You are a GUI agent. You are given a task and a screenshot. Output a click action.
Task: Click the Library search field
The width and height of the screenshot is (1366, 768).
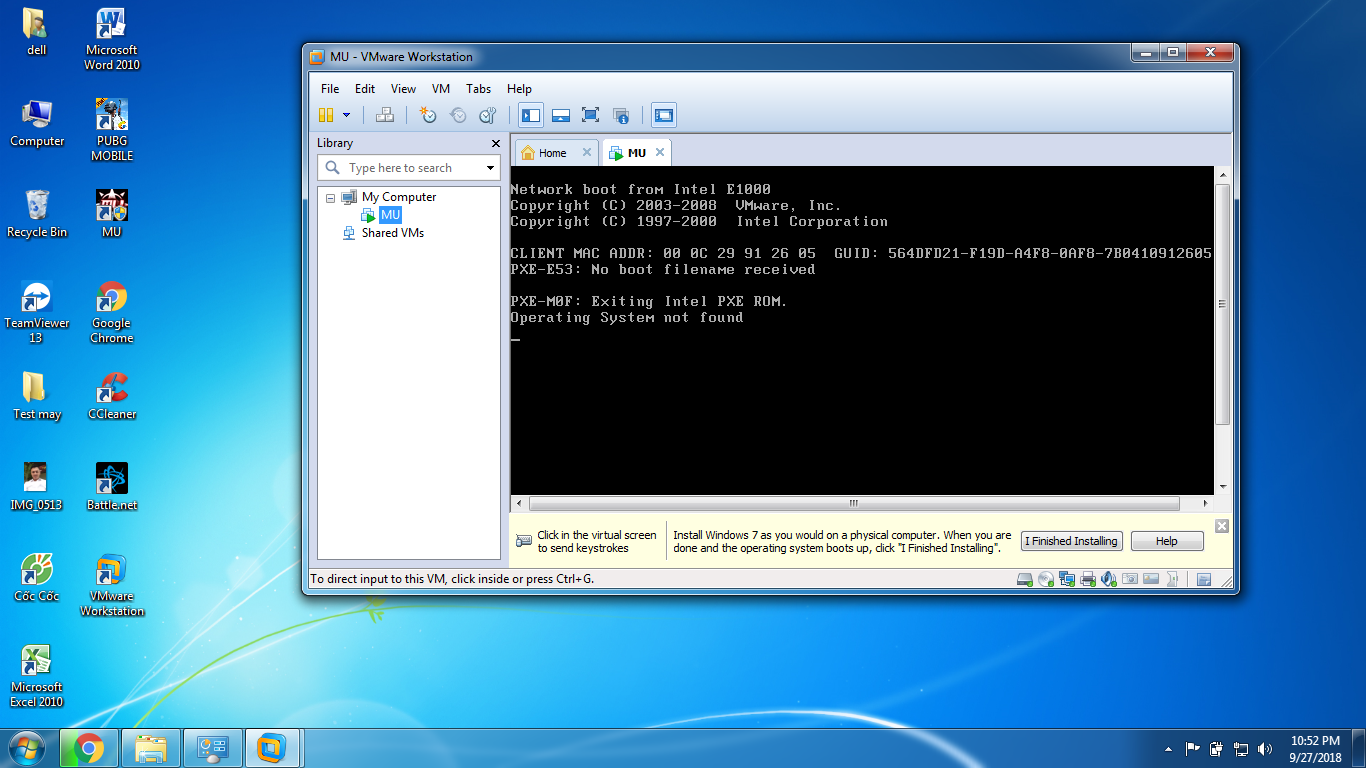pyautogui.click(x=409, y=168)
